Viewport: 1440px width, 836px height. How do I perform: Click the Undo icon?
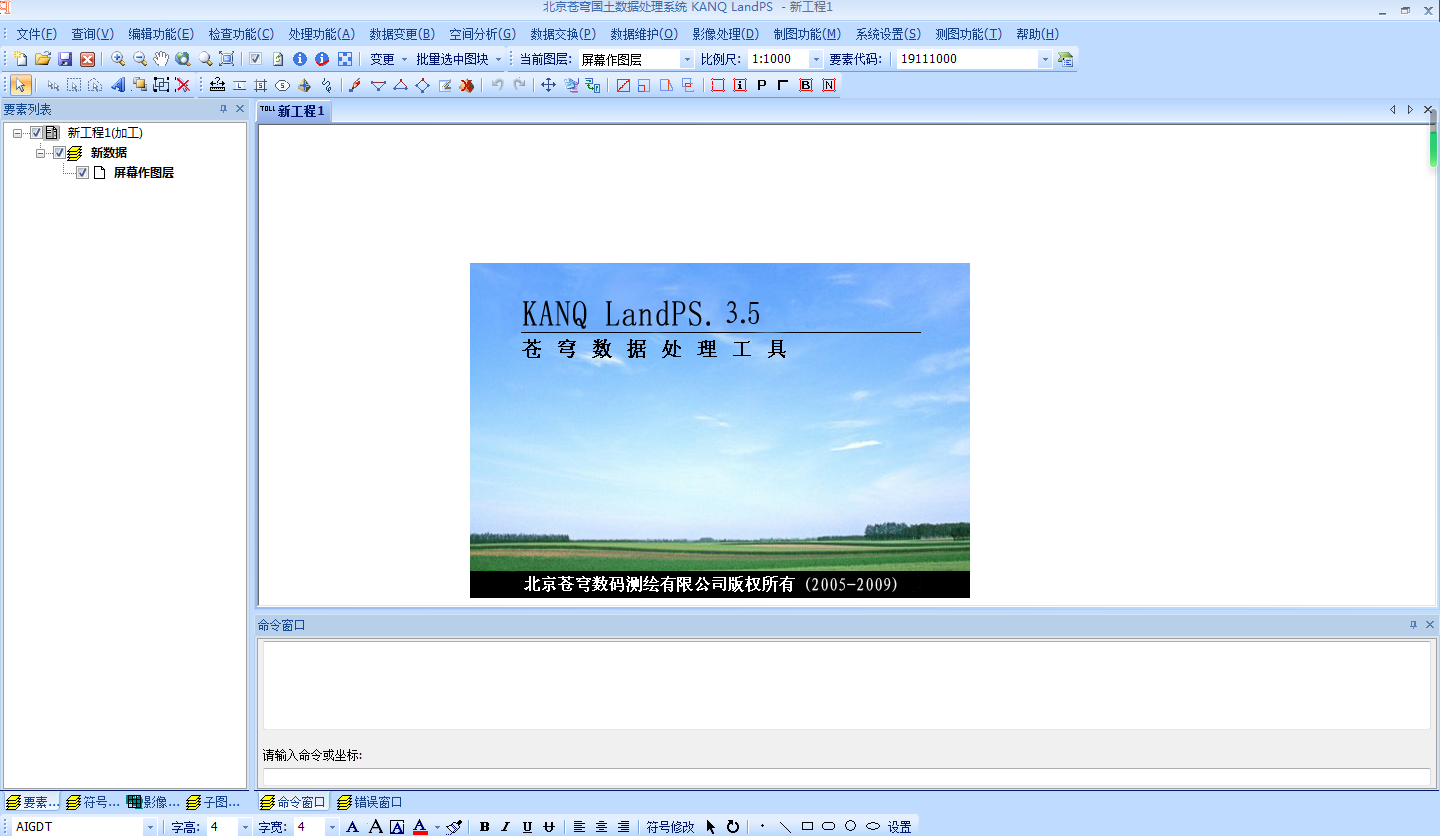pyautogui.click(x=497, y=85)
